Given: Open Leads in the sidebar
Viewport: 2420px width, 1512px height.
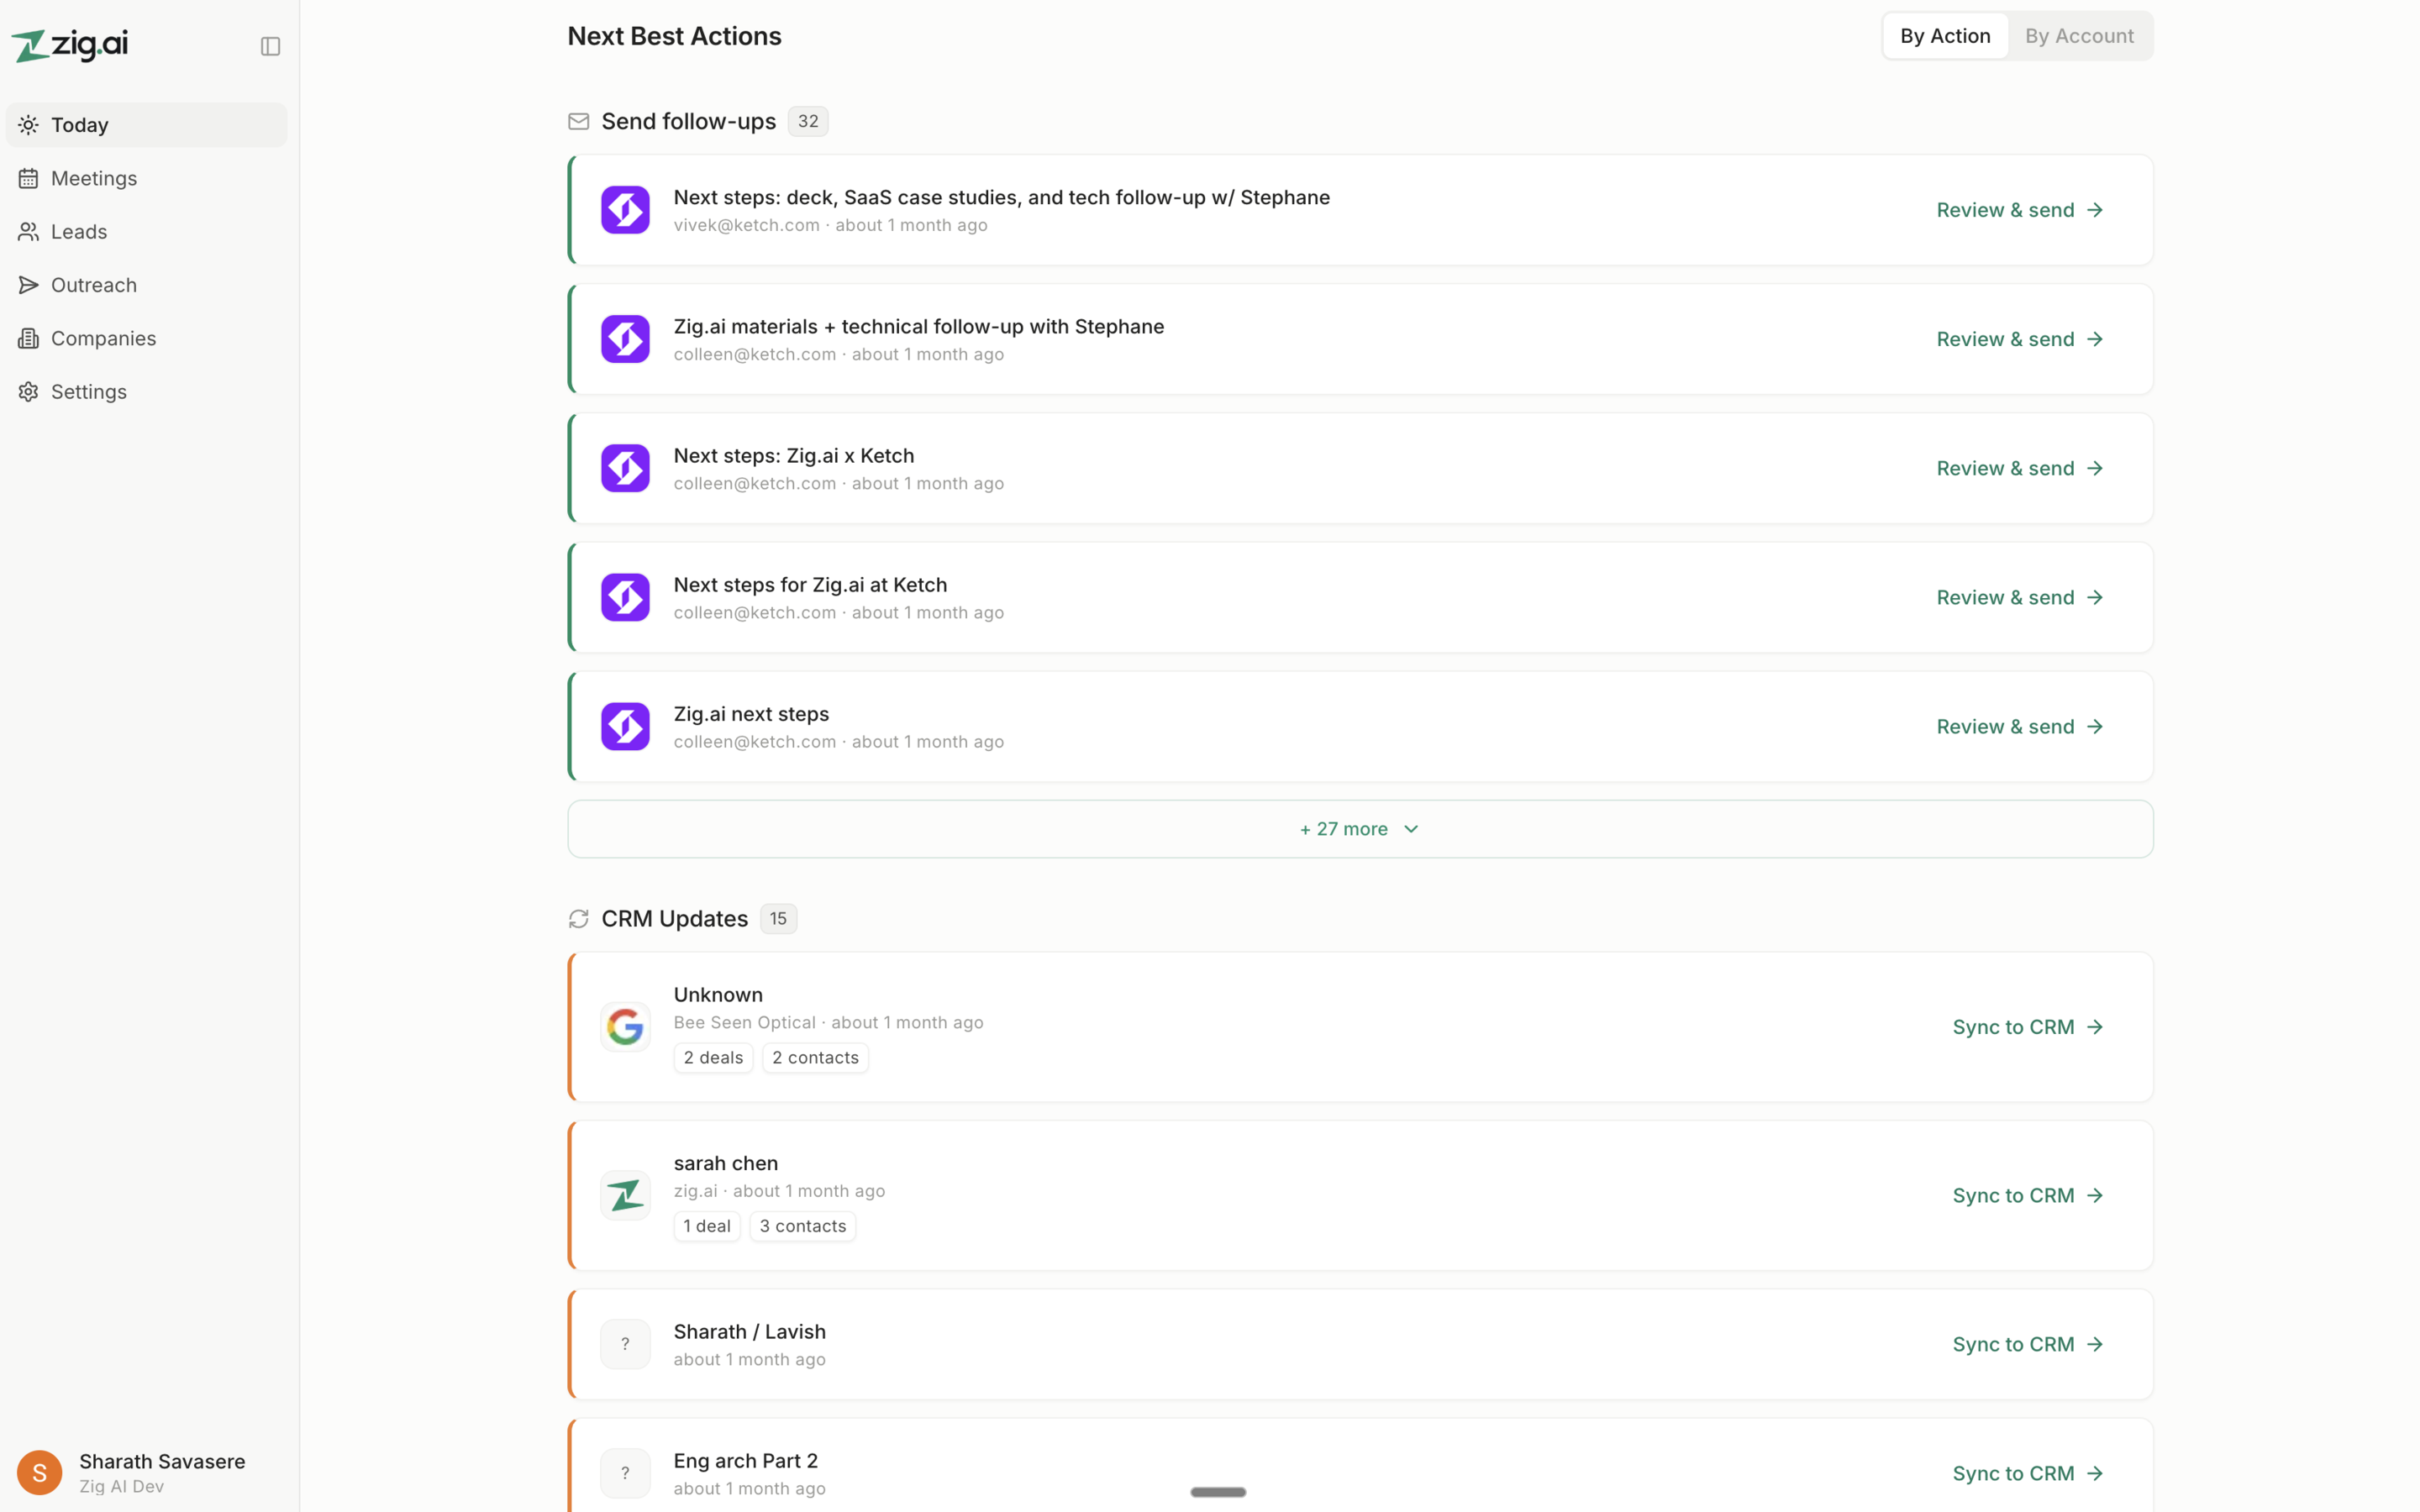Looking at the screenshot, I should [x=146, y=231].
